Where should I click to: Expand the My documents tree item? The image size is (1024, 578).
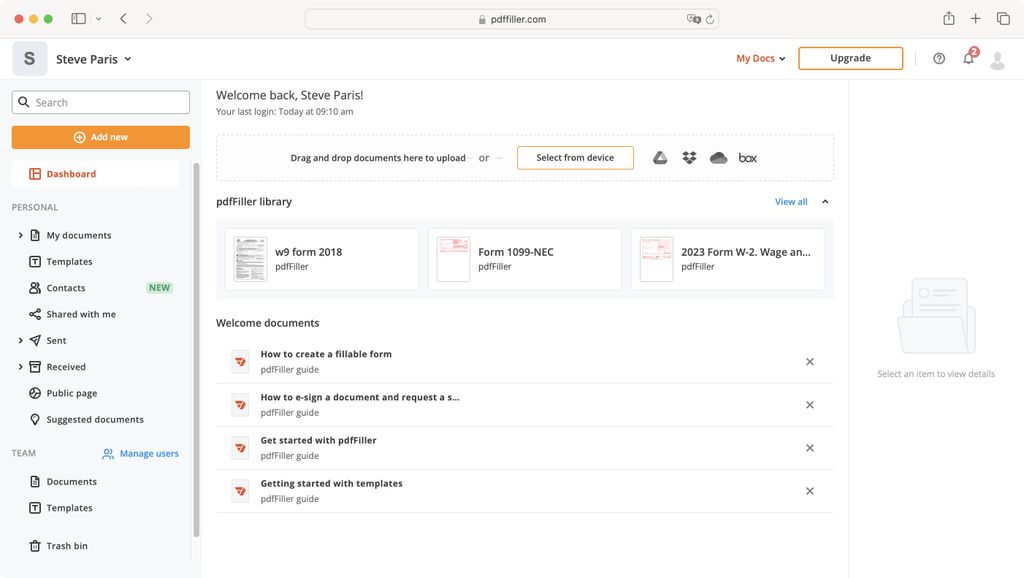click(20, 235)
